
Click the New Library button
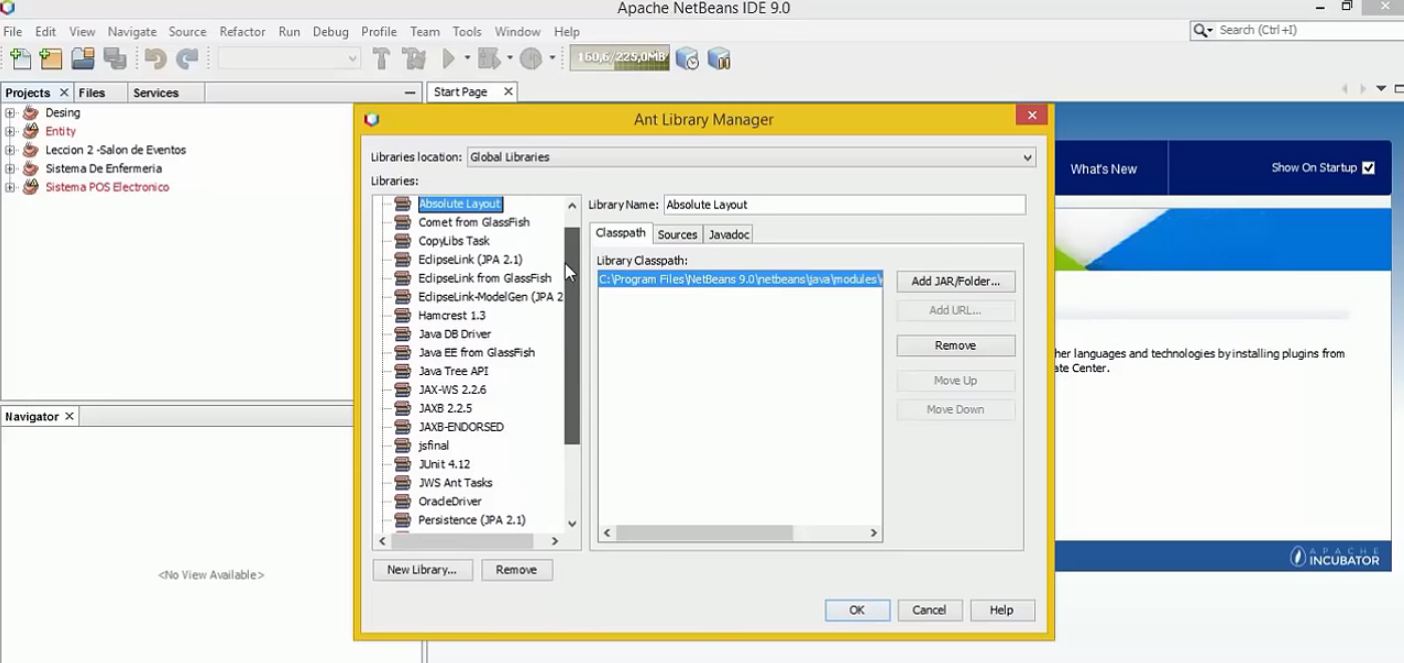[421, 569]
